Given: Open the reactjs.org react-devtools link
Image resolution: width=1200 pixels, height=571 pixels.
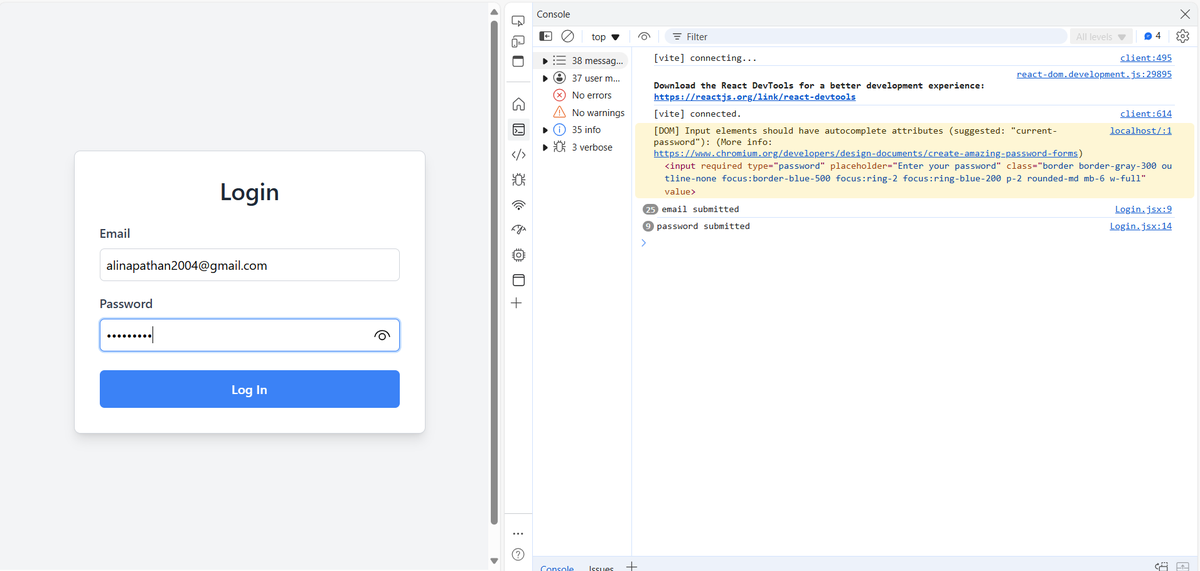Looking at the screenshot, I should click(755, 97).
